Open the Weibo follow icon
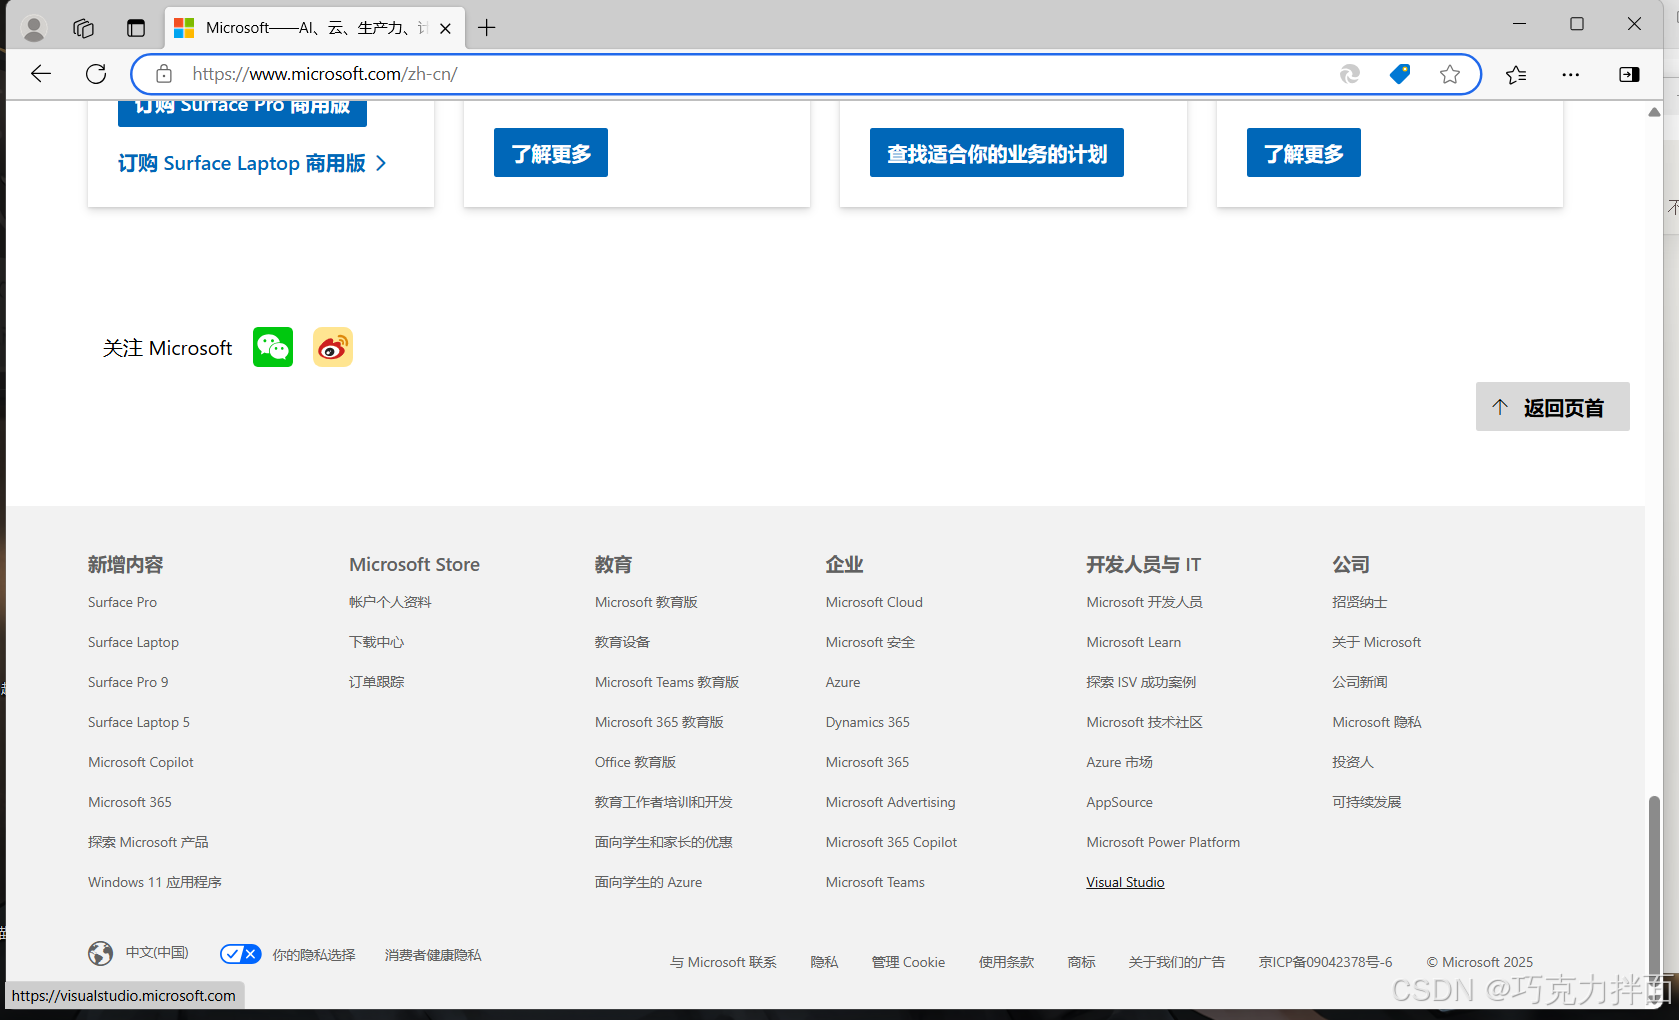1679x1020 pixels. (333, 347)
